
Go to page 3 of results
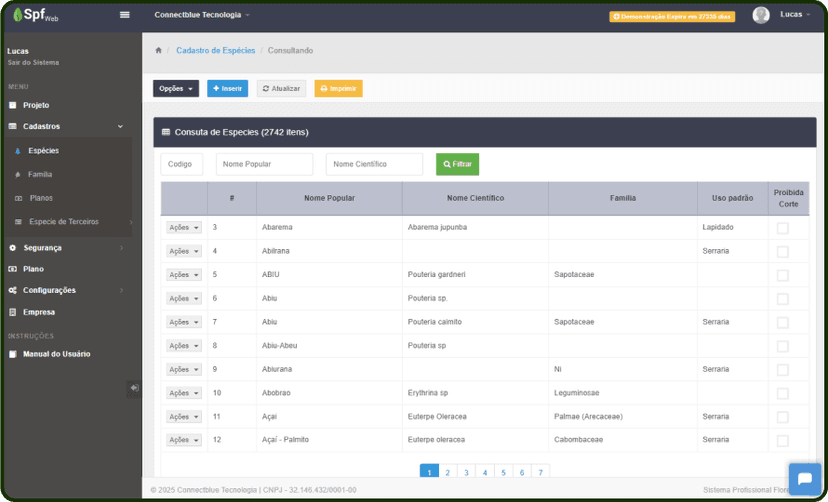click(466, 472)
